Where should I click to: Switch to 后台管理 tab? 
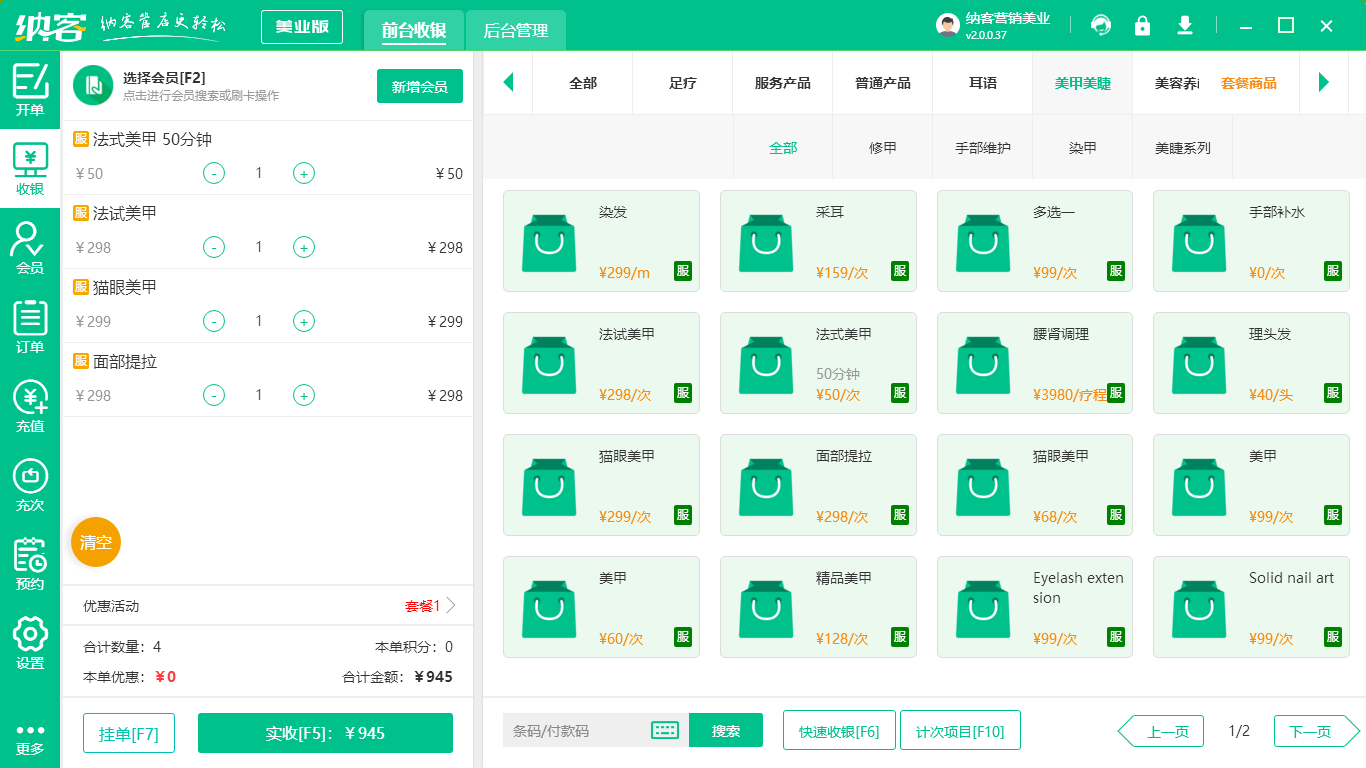(516, 30)
